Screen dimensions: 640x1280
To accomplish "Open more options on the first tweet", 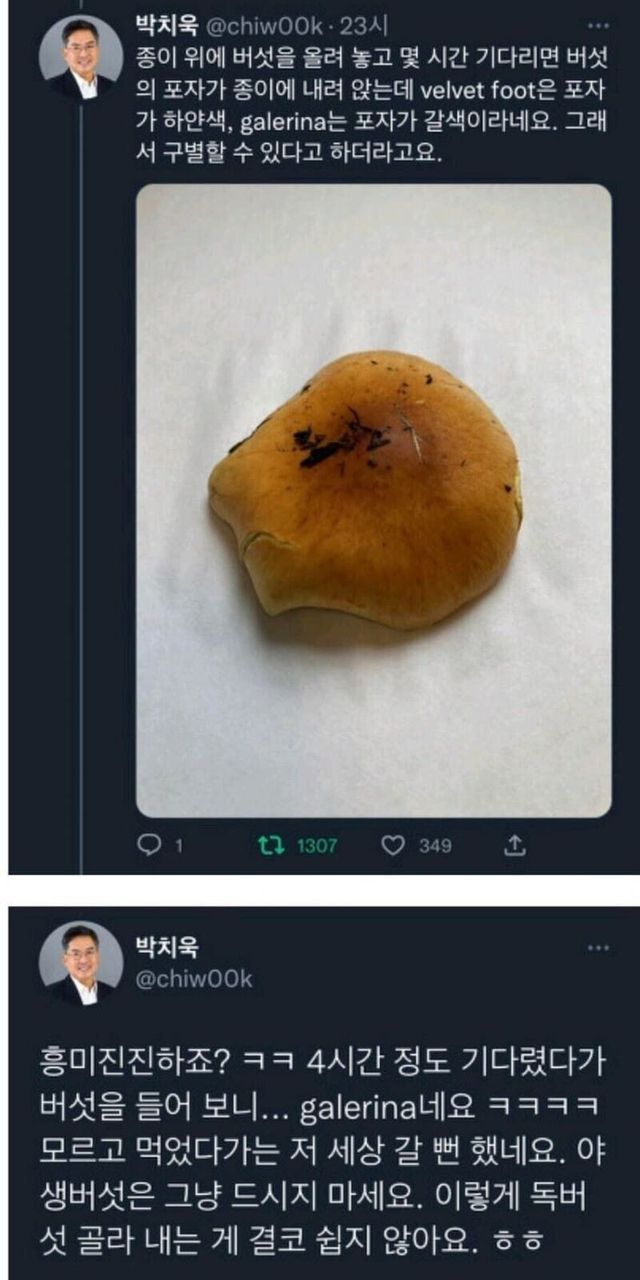I will [598, 25].
